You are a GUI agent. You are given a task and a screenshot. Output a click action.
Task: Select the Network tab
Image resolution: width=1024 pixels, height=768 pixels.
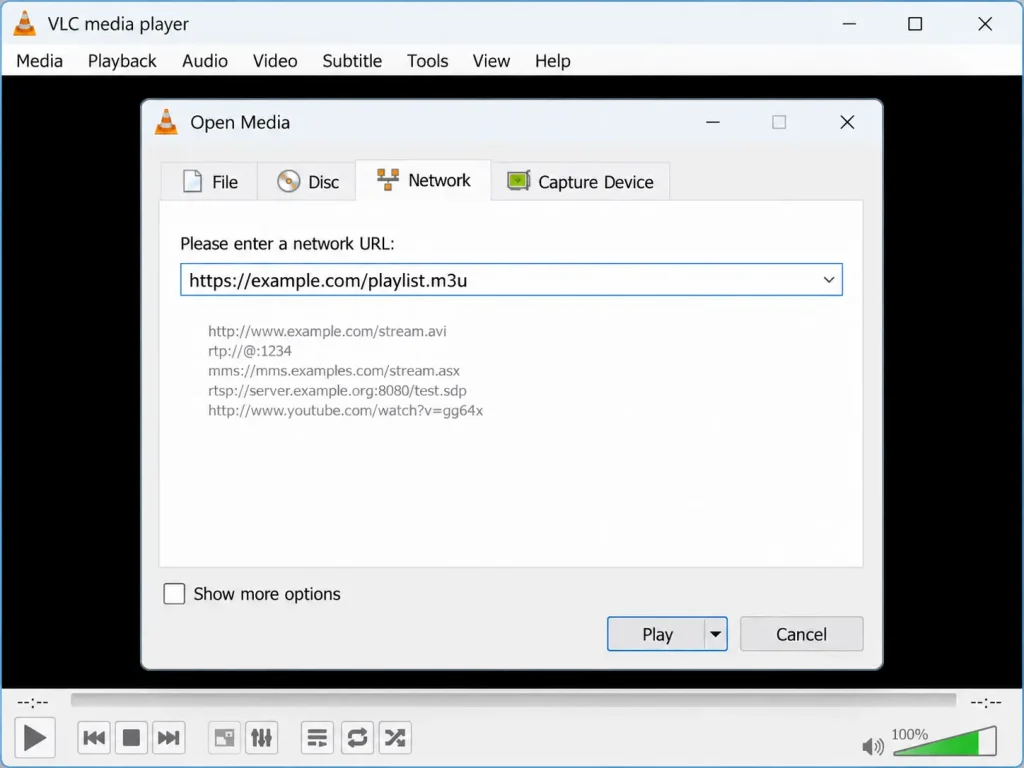point(423,180)
